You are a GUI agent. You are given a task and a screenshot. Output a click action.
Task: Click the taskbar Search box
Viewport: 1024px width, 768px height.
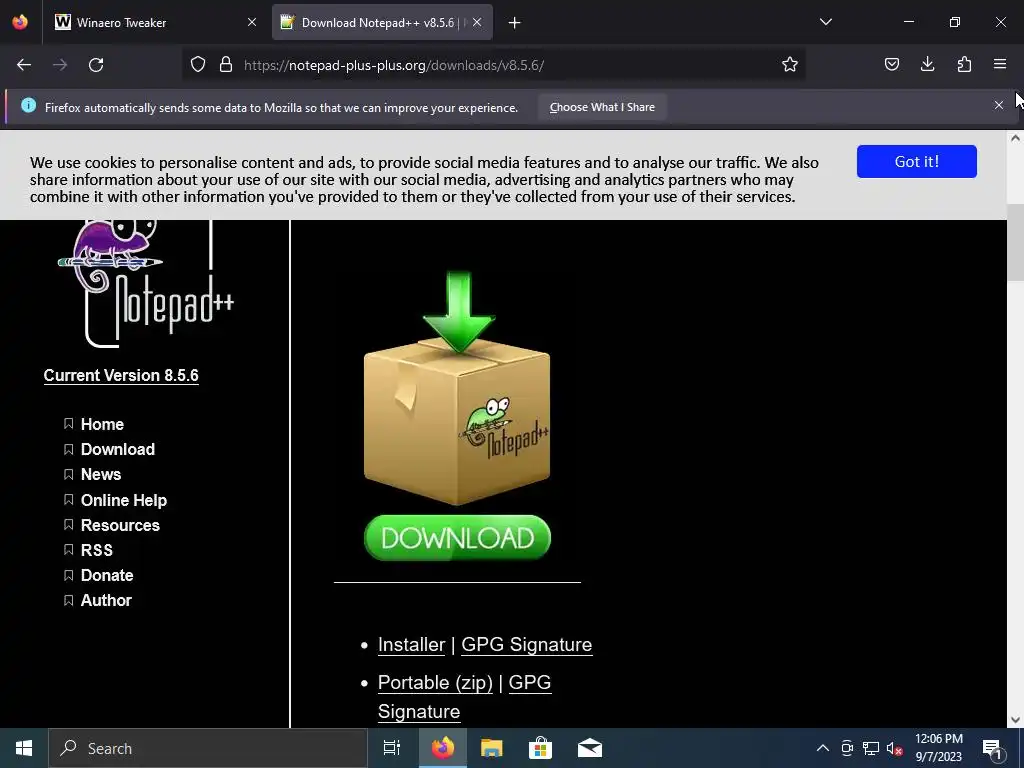[208, 748]
